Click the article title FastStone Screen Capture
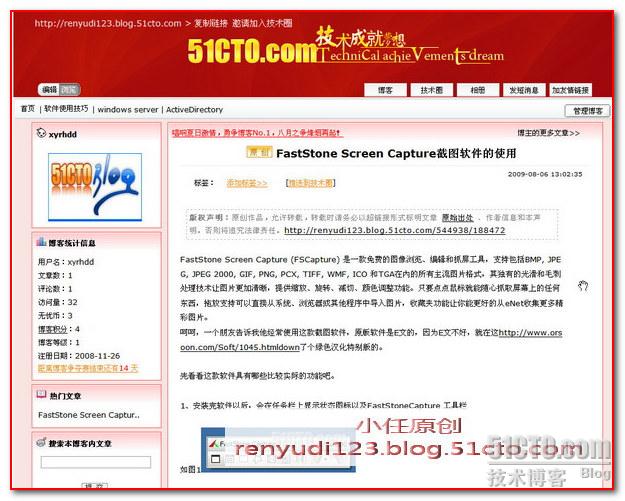This screenshot has width=625, height=501. (396, 153)
